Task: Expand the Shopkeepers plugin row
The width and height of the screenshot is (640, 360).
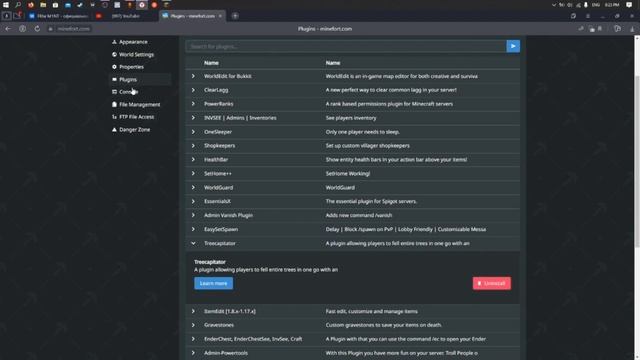Action: (193, 146)
